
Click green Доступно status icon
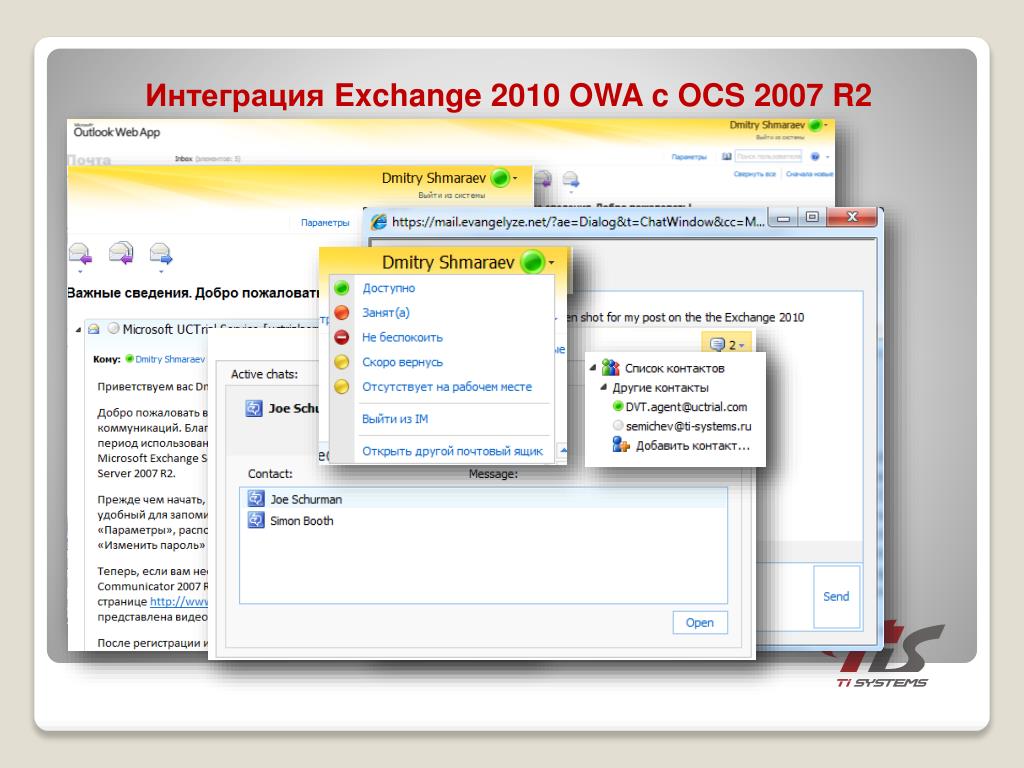click(342, 288)
